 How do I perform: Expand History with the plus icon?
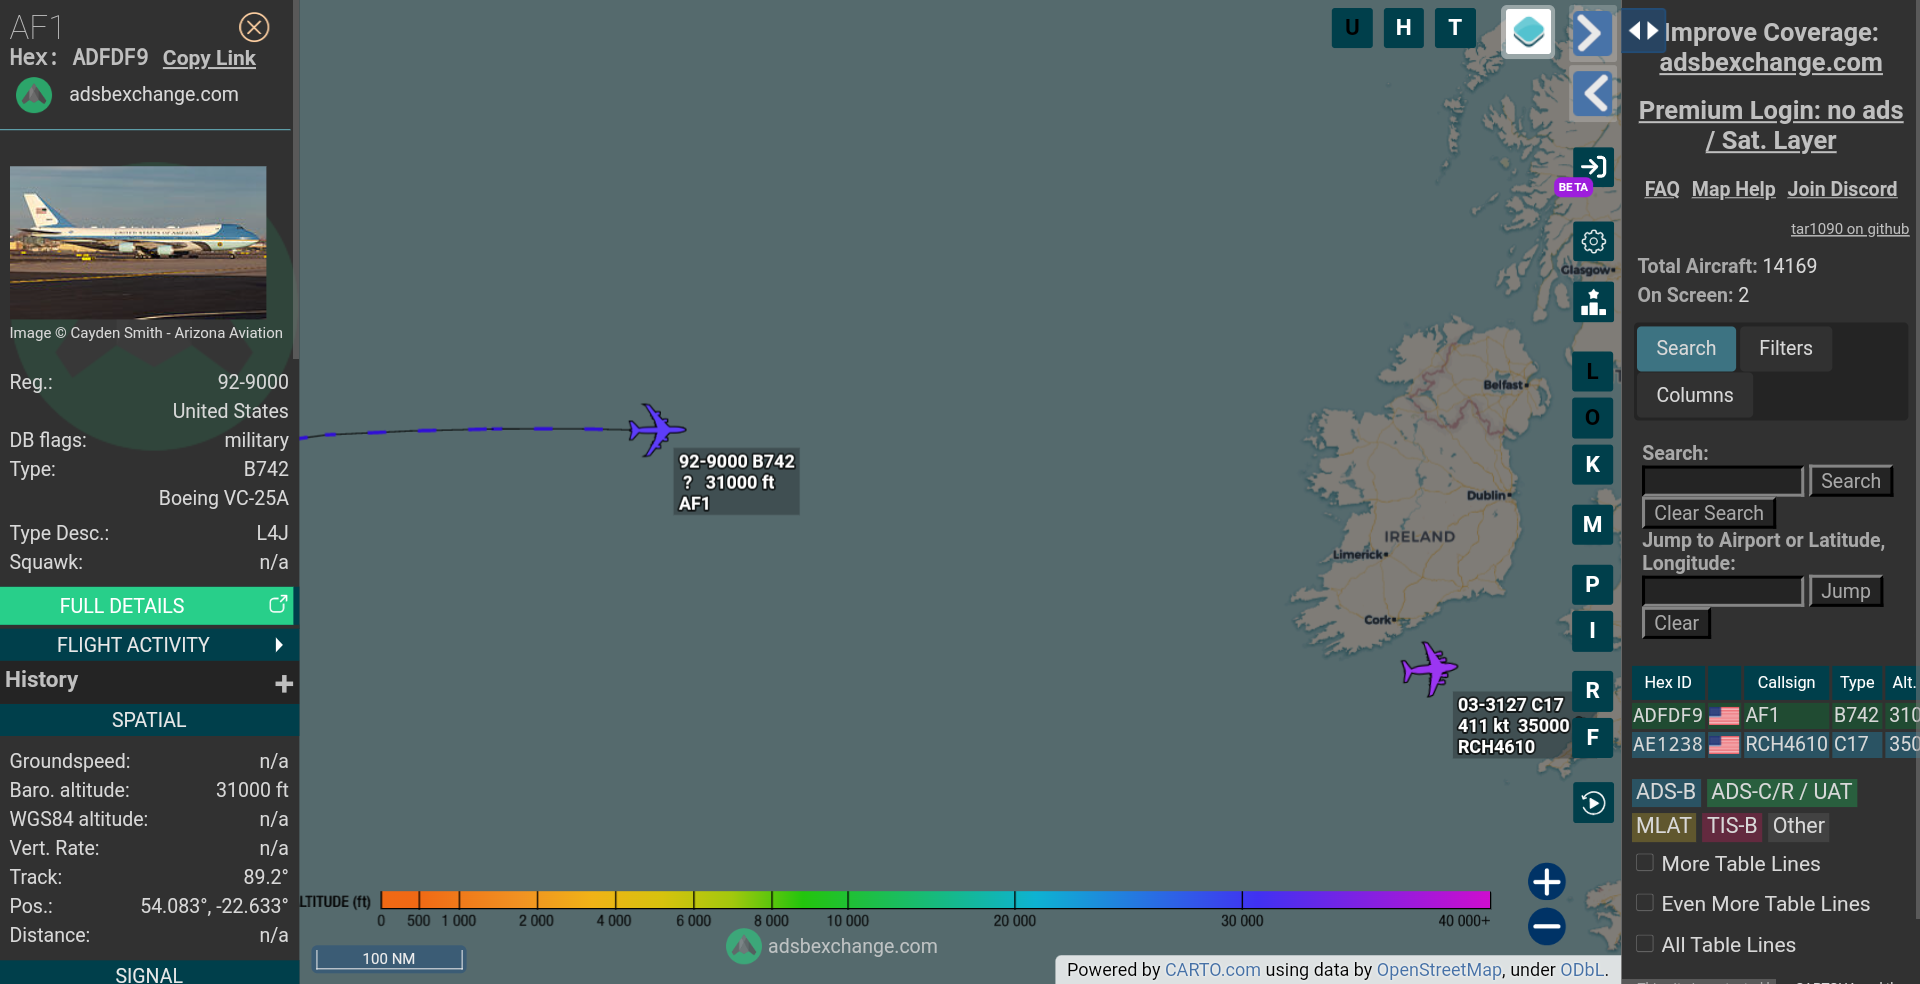(284, 684)
